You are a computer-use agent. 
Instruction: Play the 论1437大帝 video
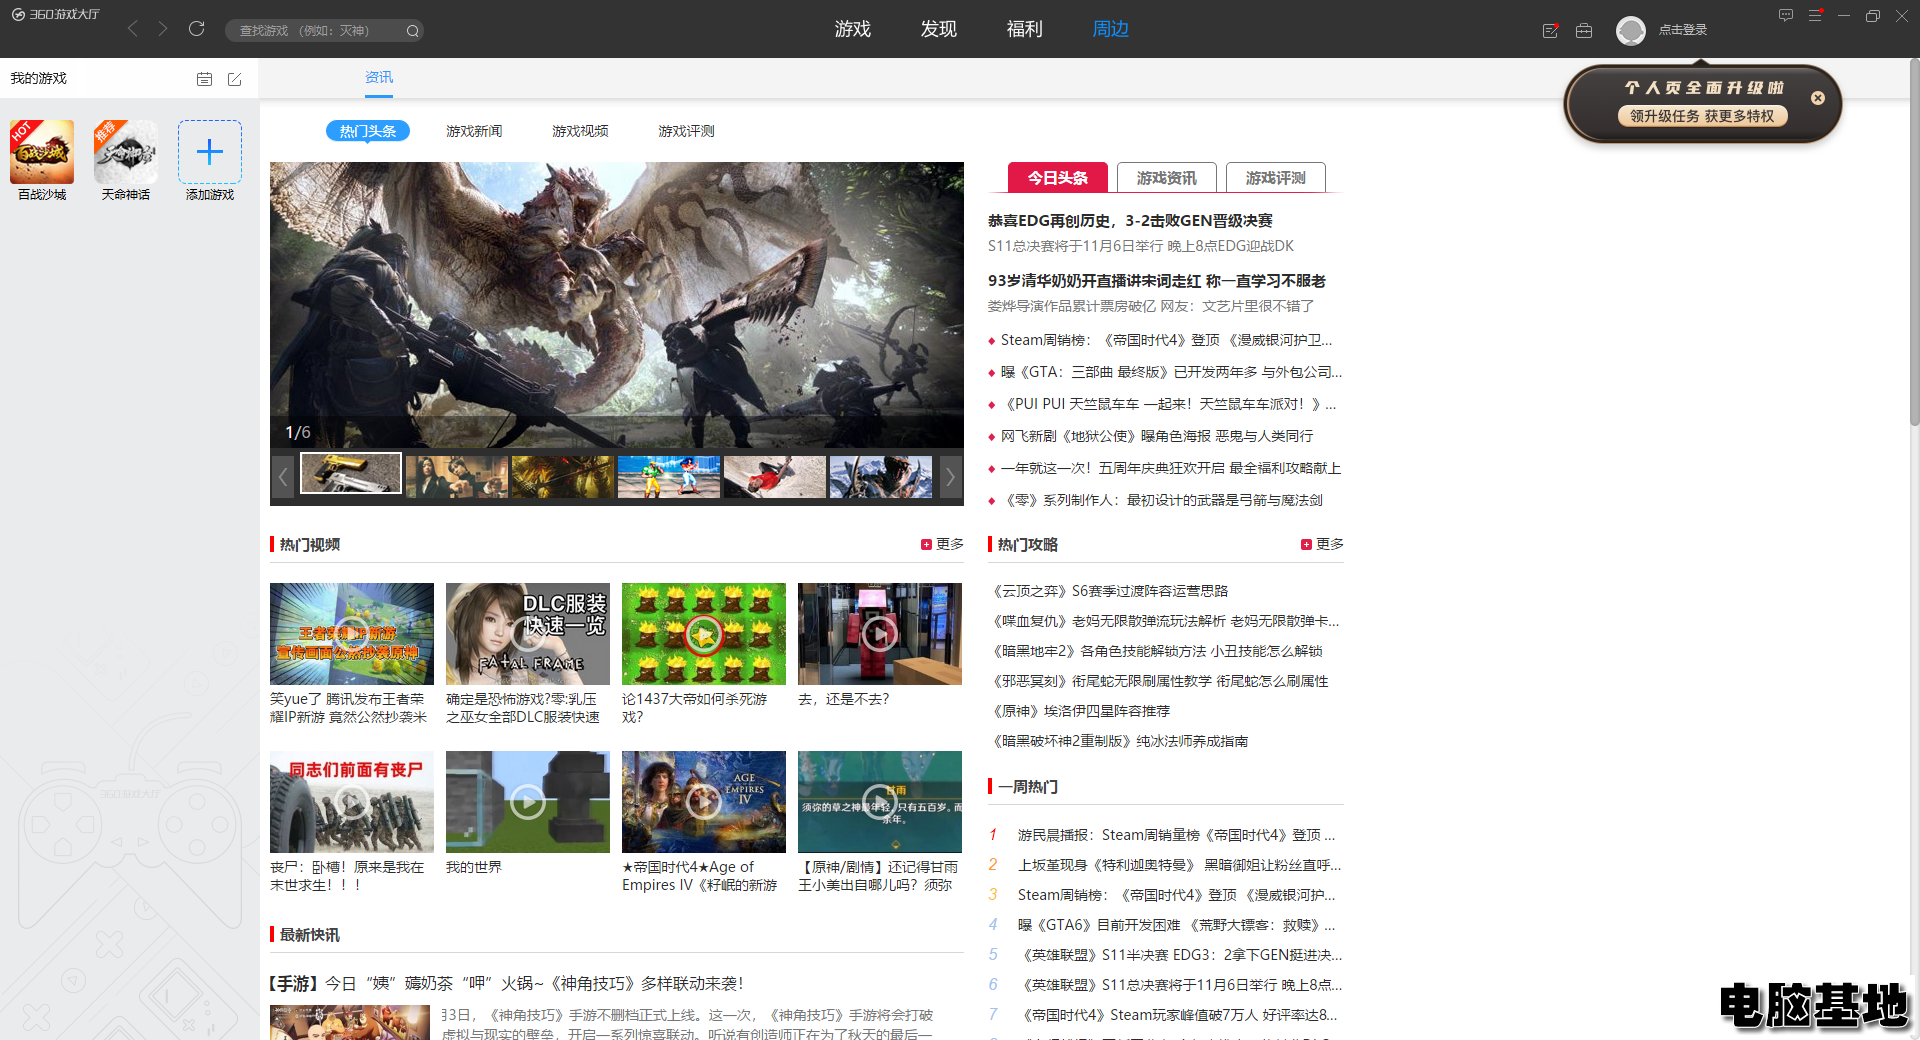[704, 634]
